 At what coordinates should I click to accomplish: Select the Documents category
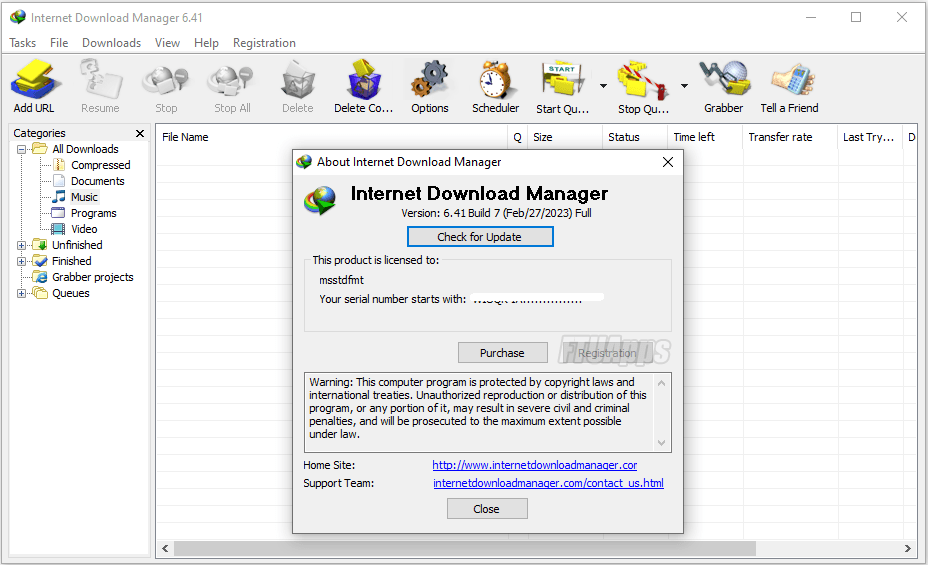coord(98,181)
